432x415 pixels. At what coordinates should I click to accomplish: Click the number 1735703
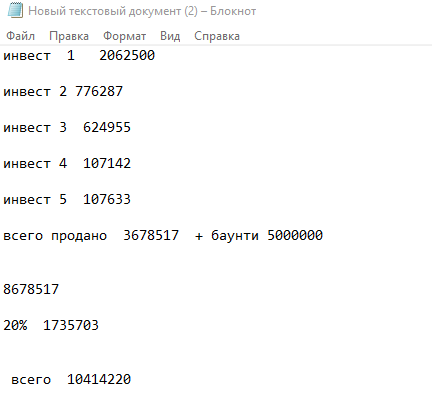pyautogui.click(x=71, y=325)
